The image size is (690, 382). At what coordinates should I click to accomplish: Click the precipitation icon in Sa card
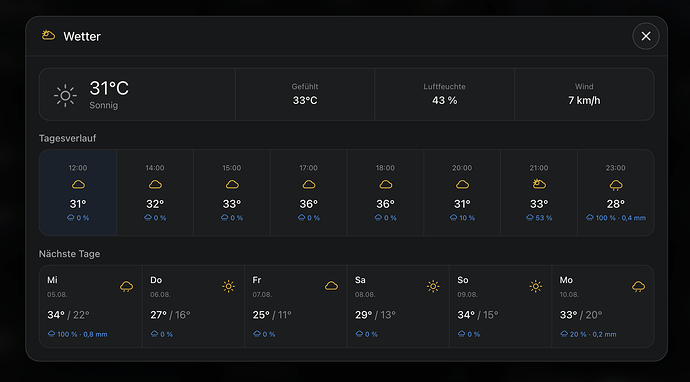359,334
